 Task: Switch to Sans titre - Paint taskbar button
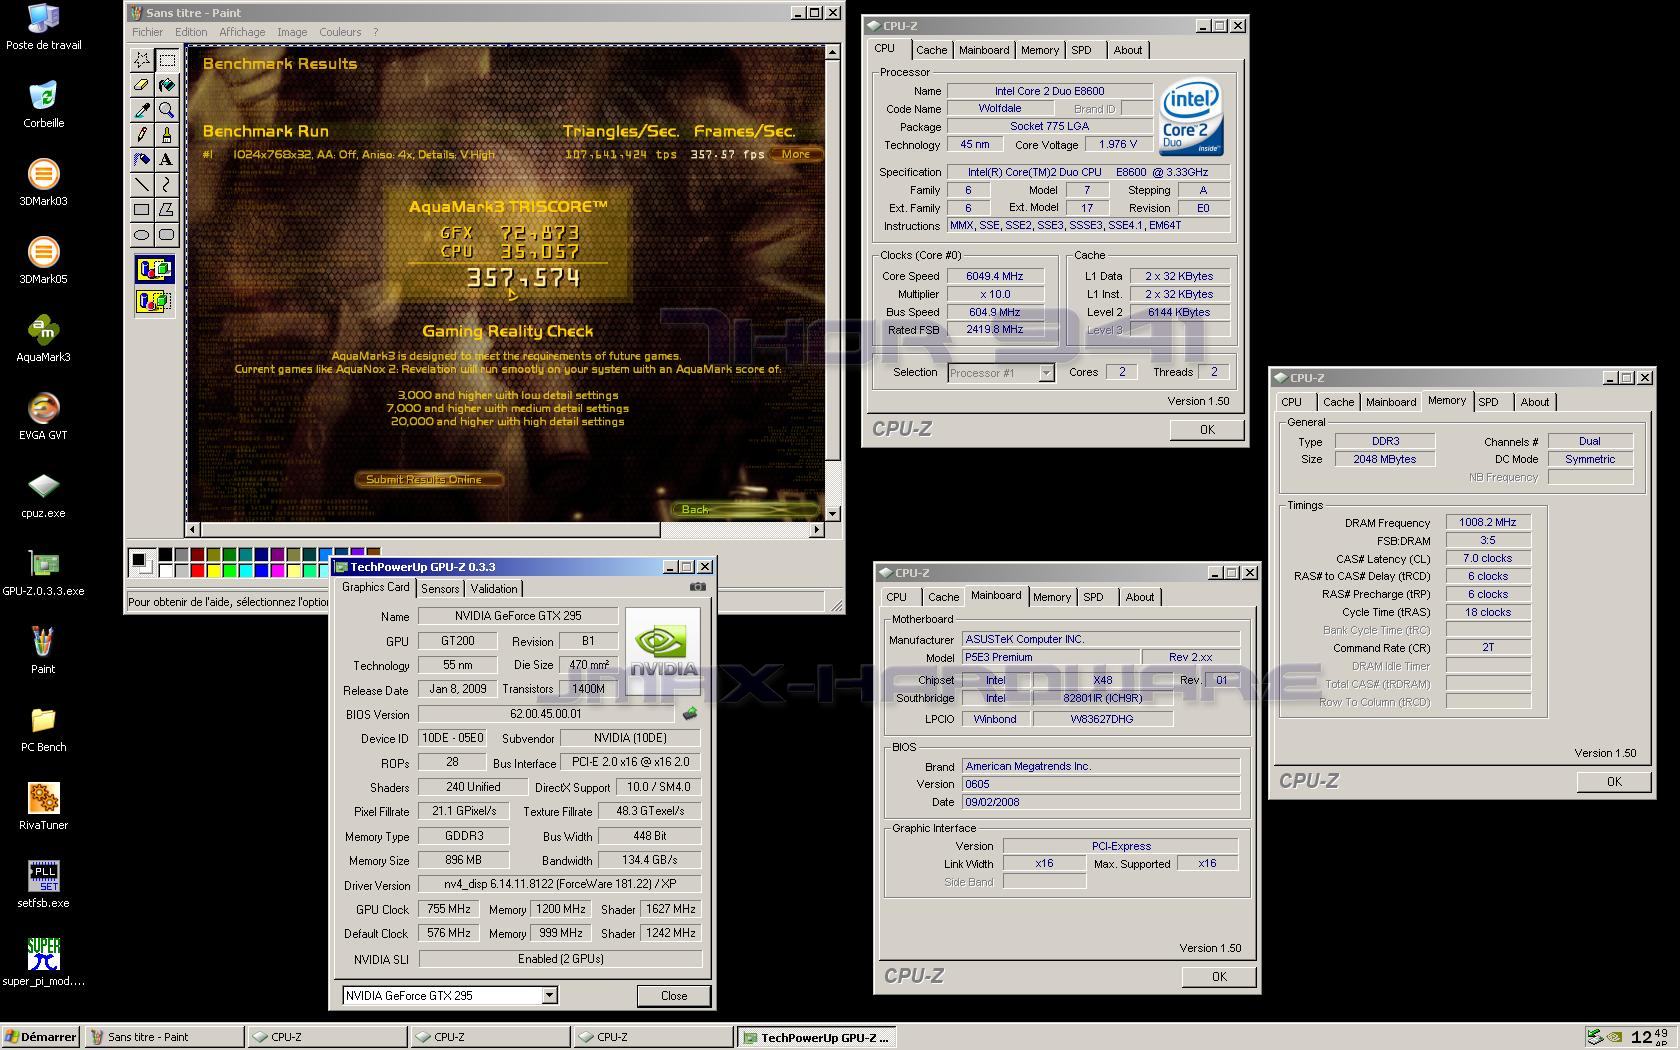click(x=164, y=1037)
